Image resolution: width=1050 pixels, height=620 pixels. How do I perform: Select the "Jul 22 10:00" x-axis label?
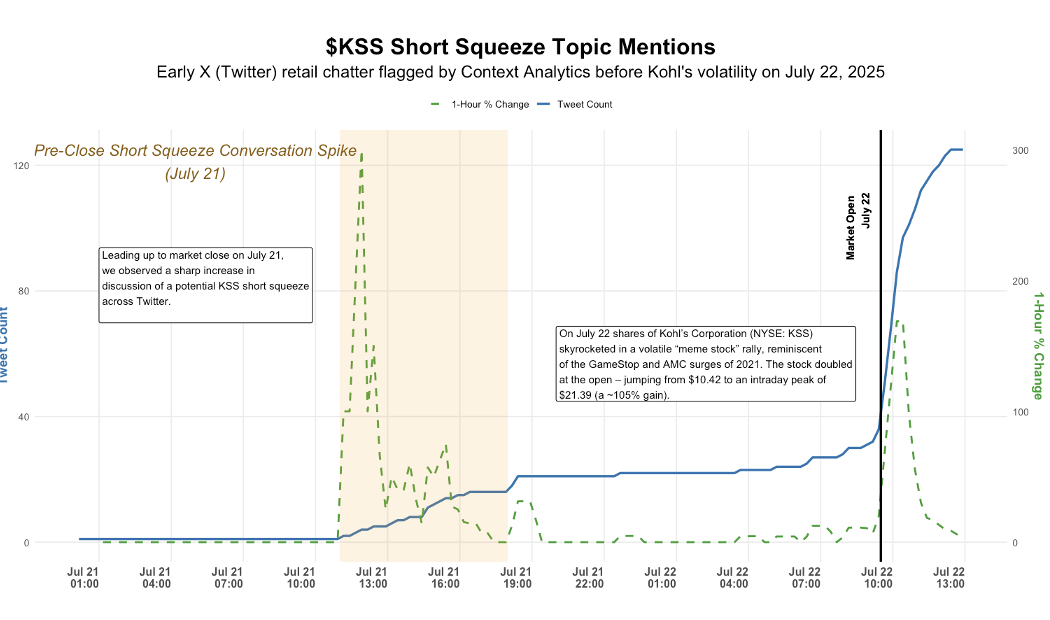(x=878, y=577)
